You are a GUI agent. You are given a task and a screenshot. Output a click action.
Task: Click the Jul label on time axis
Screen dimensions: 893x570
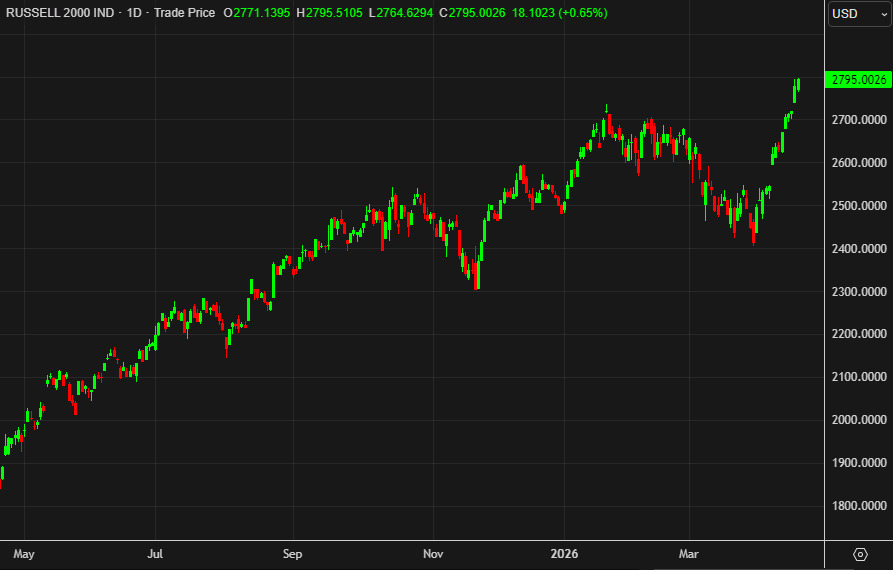click(155, 554)
